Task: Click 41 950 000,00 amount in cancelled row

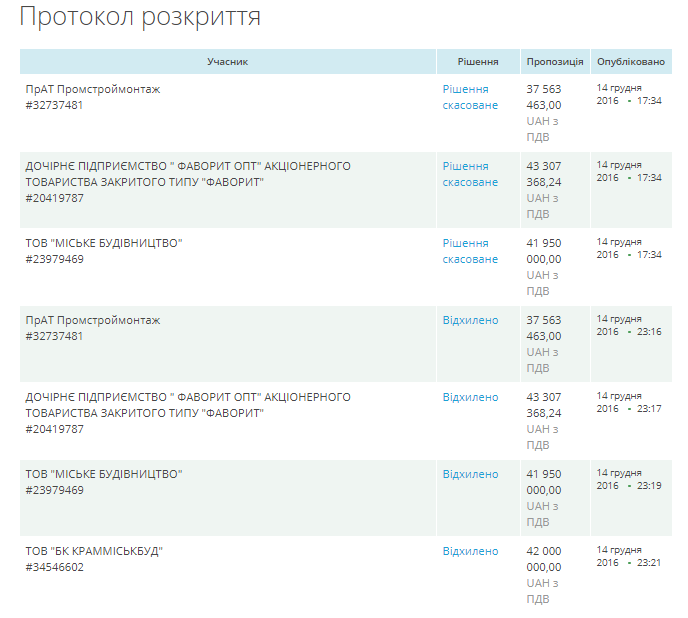Action: tap(544, 251)
